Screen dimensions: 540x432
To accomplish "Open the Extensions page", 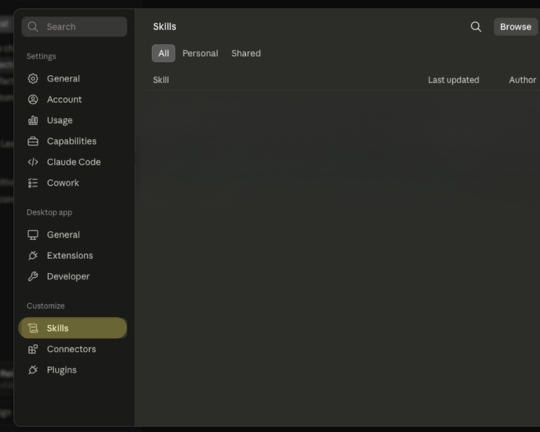I will (x=73, y=256).
